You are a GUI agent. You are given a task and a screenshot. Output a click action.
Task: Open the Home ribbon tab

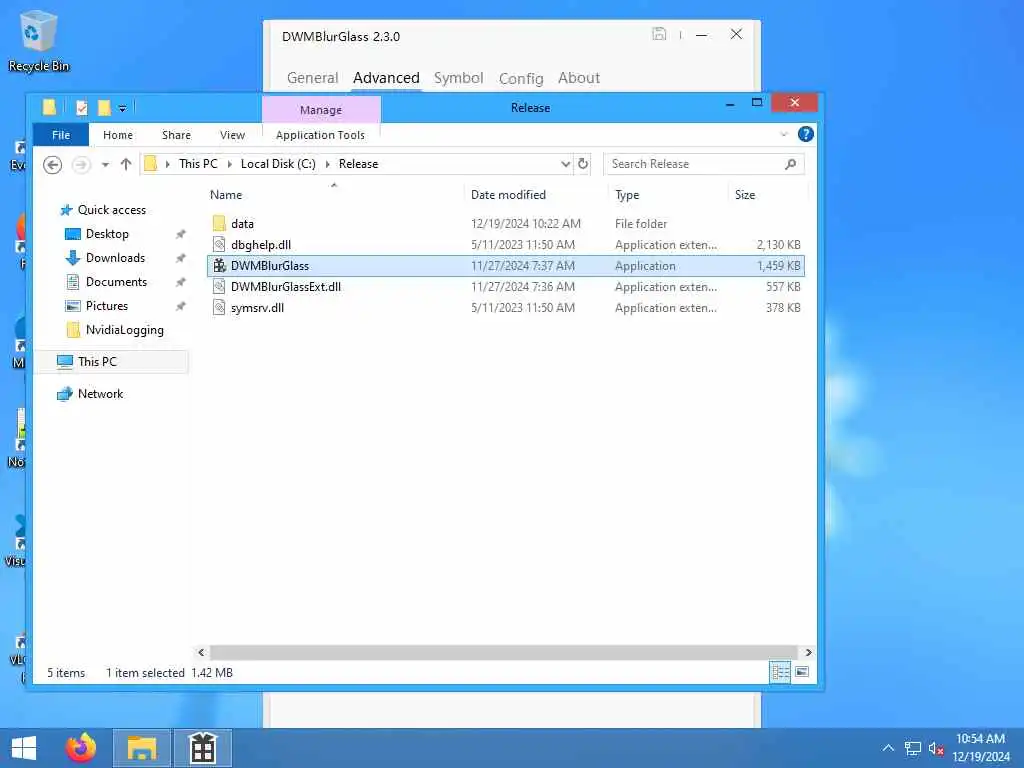pos(118,135)
